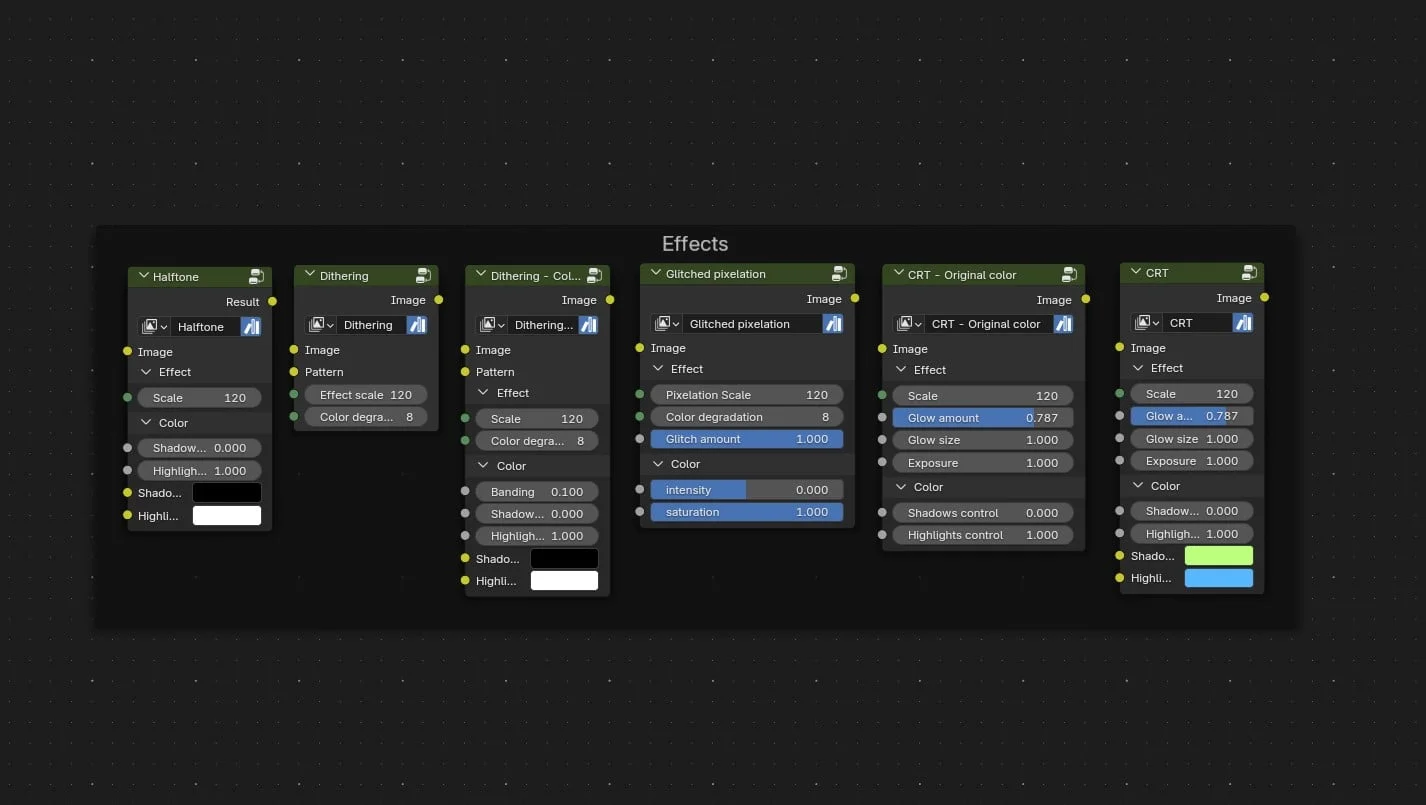The height and width of the screenshot is (805, 1426).
Task: Click the Glow amount slider on the CRT node
Action: pos(1192,415)
